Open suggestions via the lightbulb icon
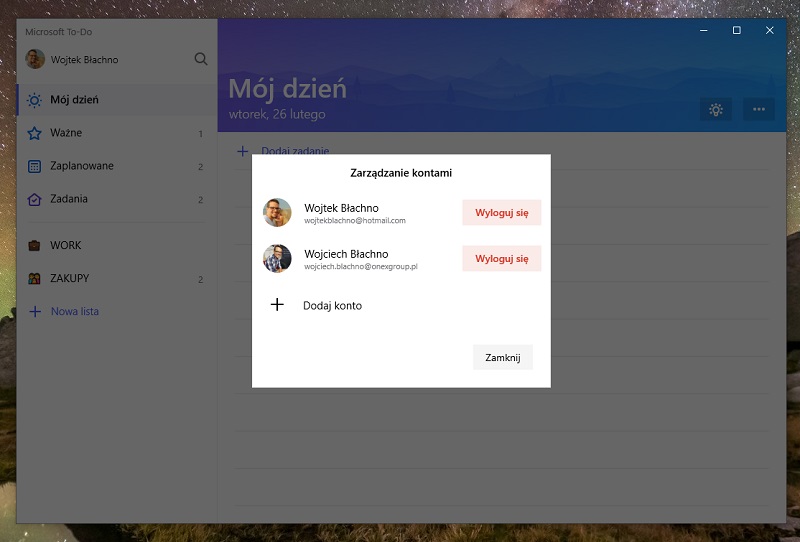The image size is (800, 542). [716, 110]
